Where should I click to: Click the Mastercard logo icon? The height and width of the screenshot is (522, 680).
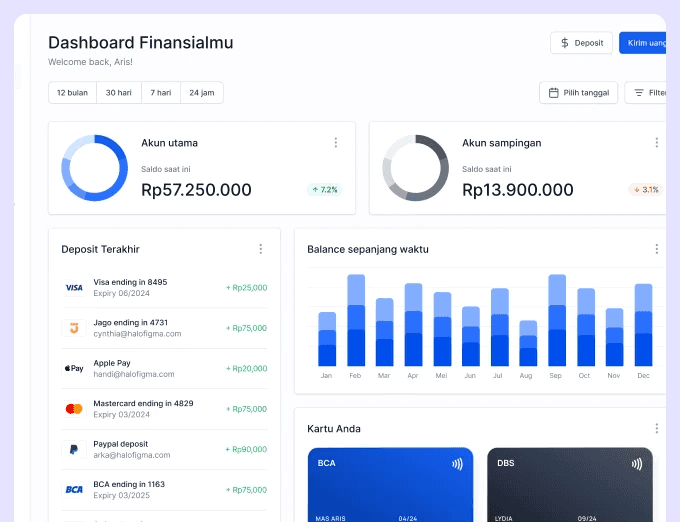tap(74, 409)
